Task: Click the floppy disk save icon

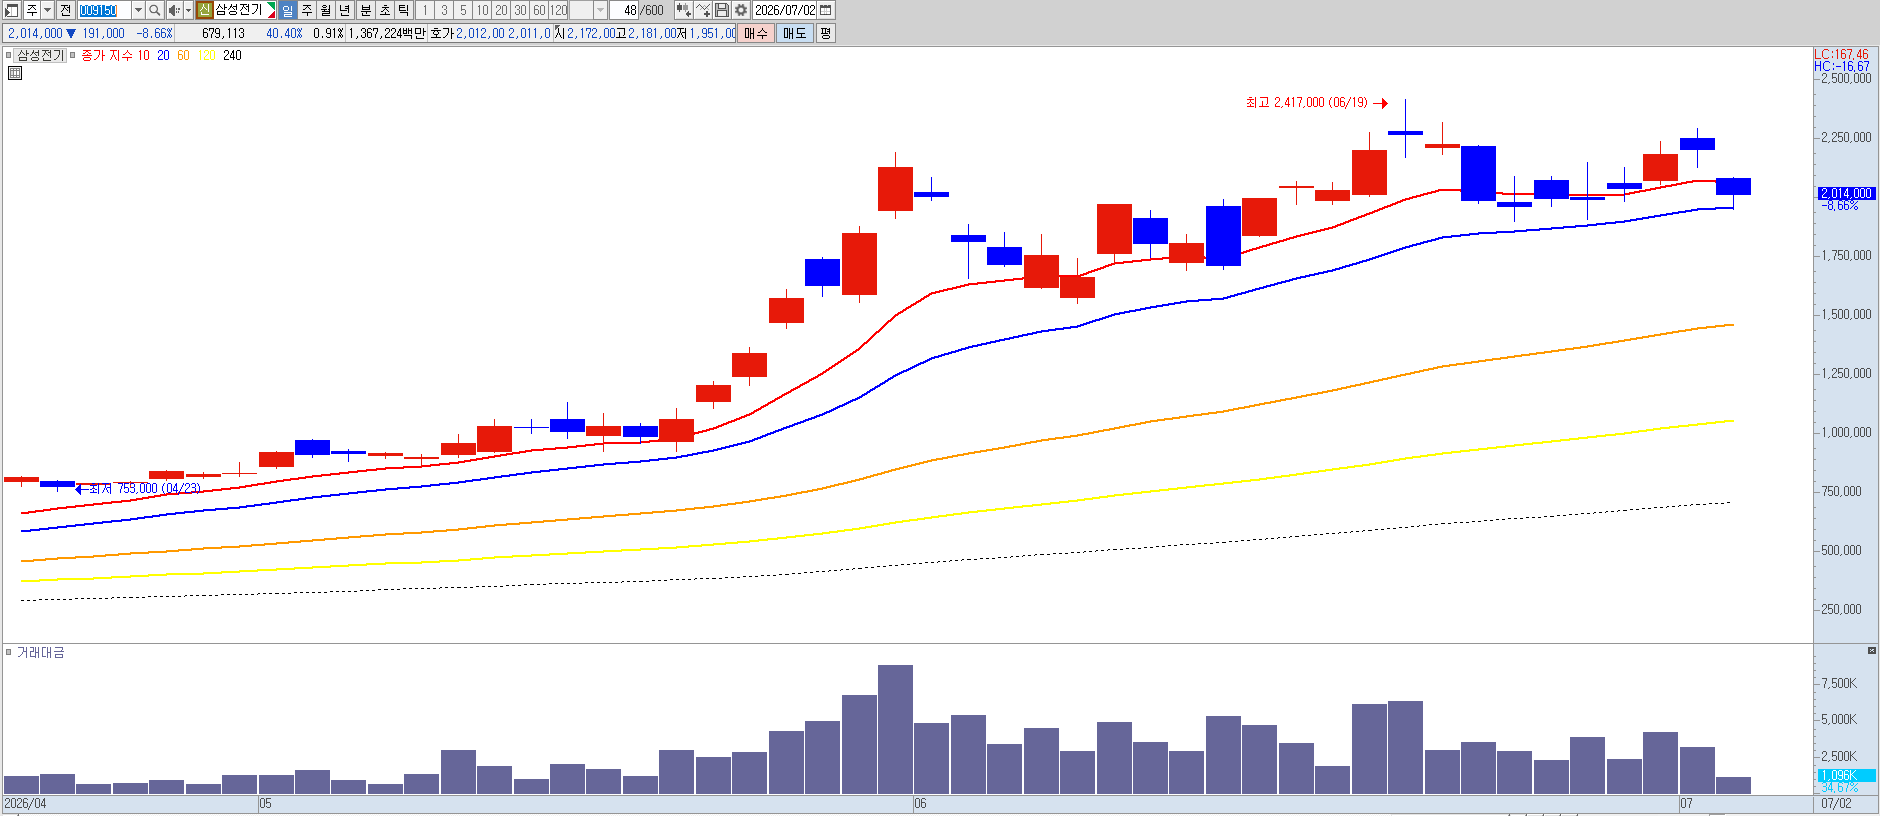Action: [x=722, y=10]
